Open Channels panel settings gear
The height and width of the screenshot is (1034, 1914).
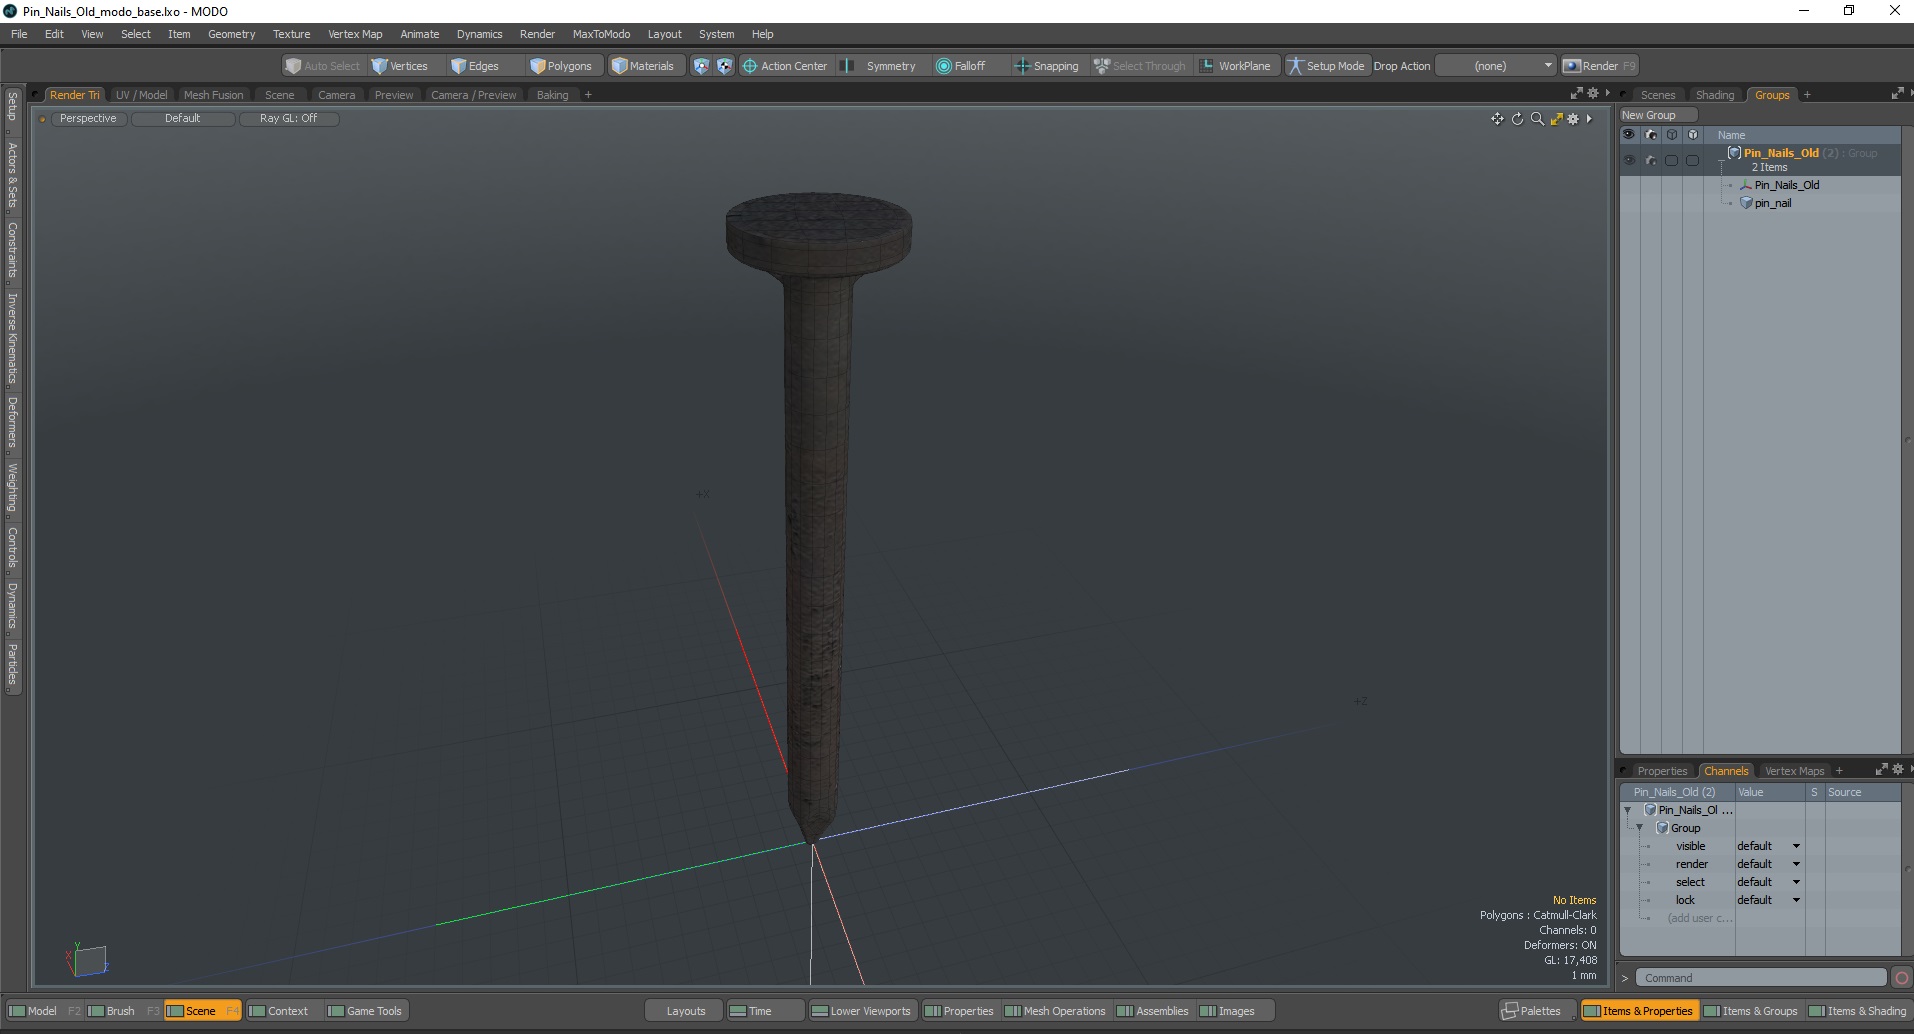pos(1897,769)
